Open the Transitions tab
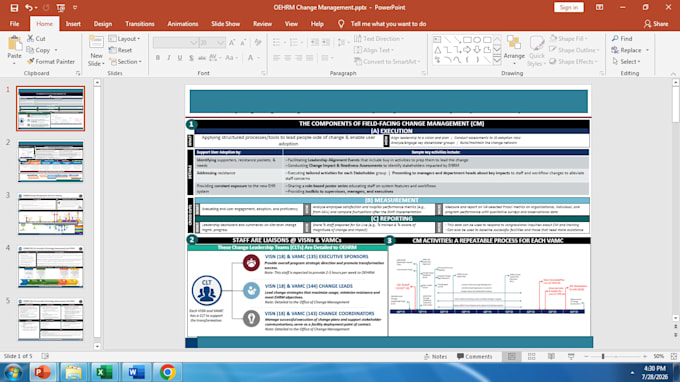 click(x=140, y=24)
